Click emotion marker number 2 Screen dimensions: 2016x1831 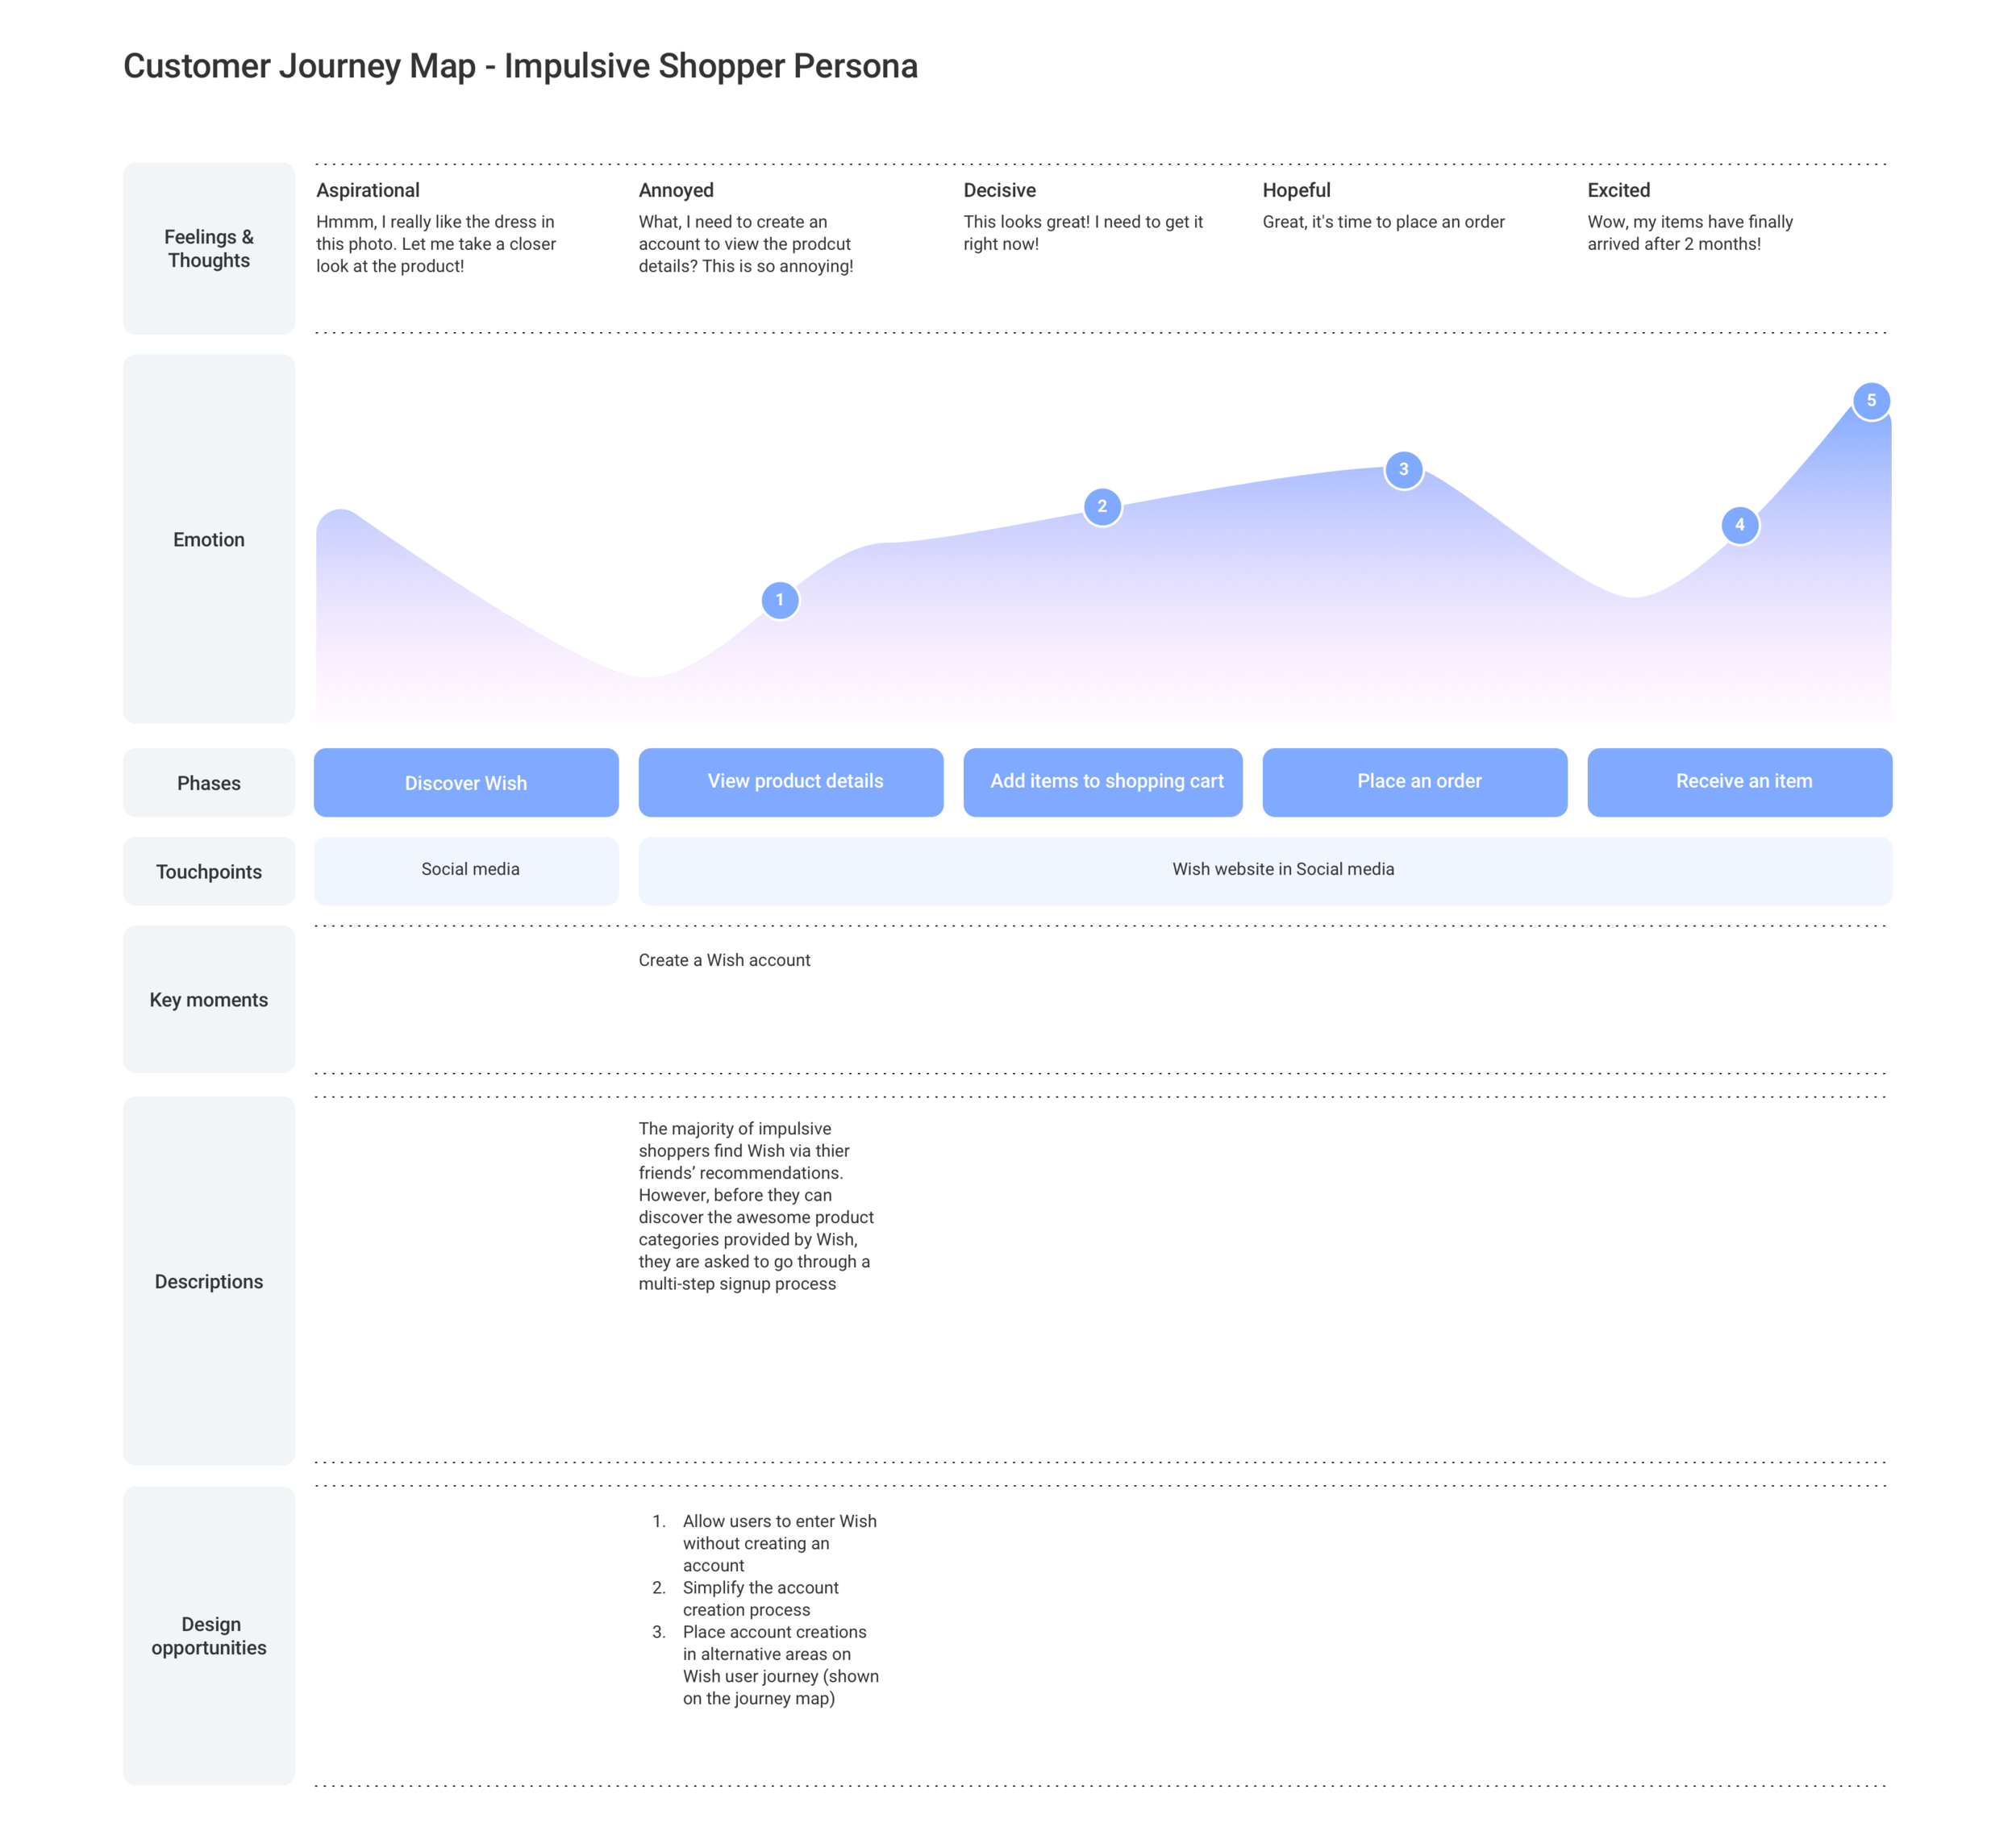1102,506
